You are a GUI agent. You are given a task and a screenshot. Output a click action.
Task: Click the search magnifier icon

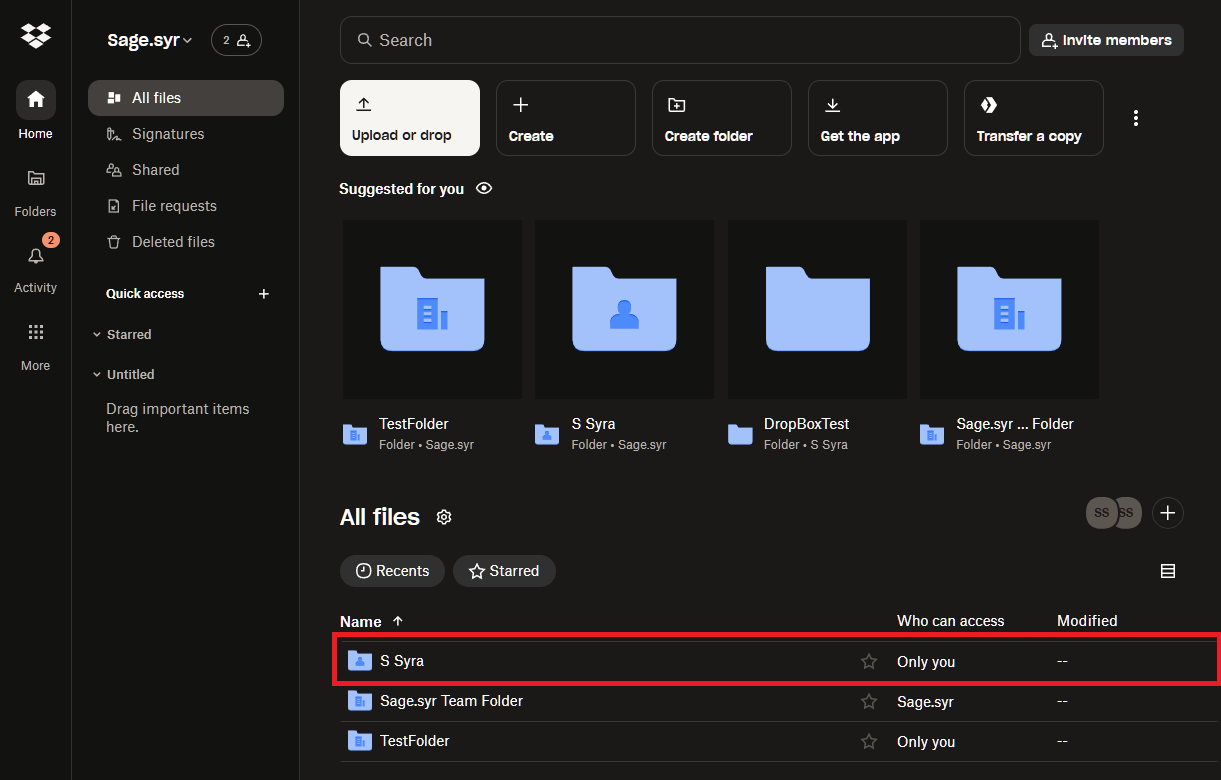365,41
